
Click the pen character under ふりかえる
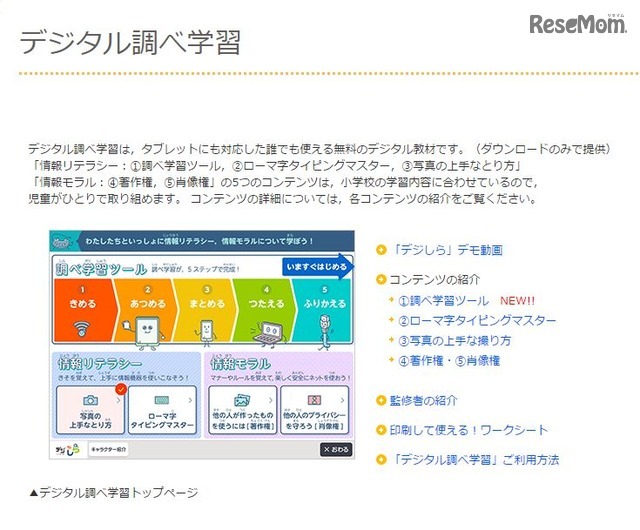(x=325, y=332)
